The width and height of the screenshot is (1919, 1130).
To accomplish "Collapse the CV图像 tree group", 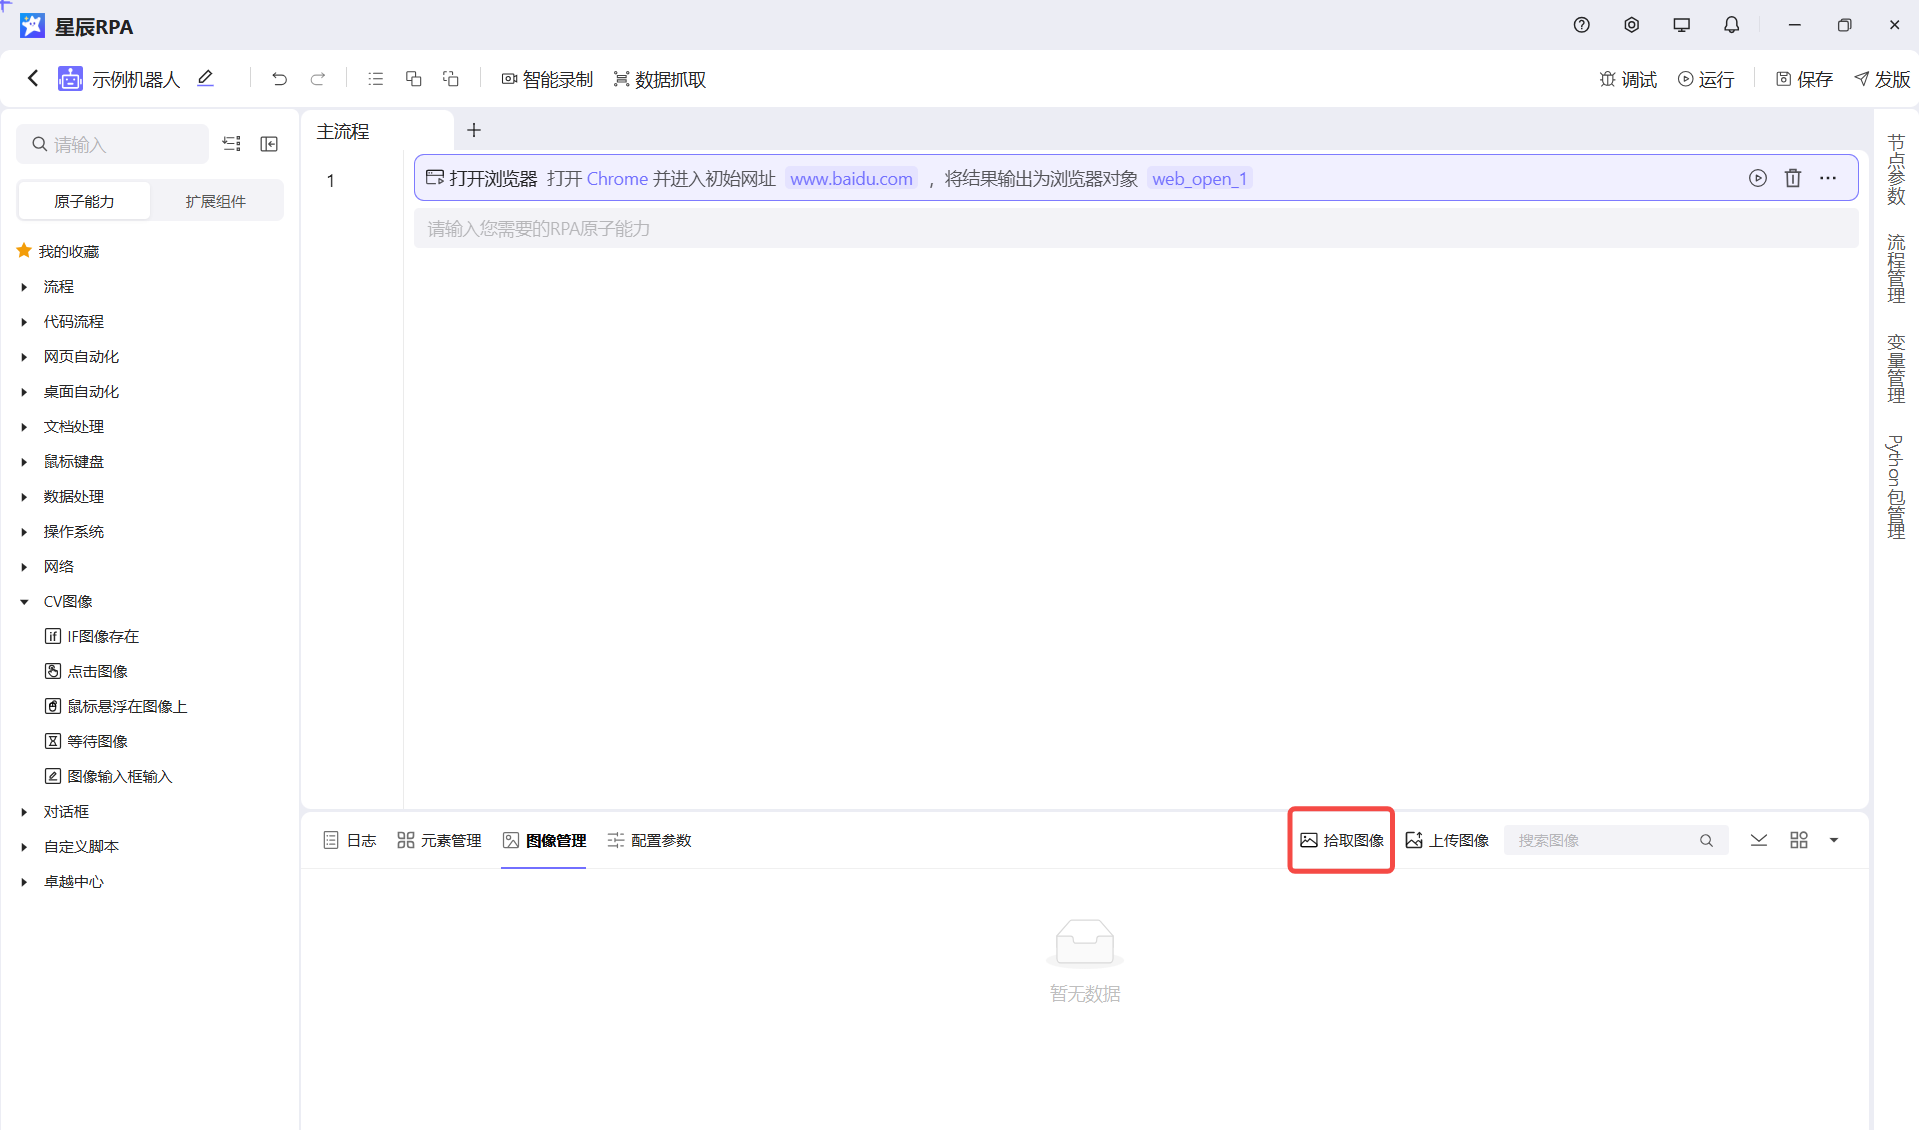I will click(25, 602).
